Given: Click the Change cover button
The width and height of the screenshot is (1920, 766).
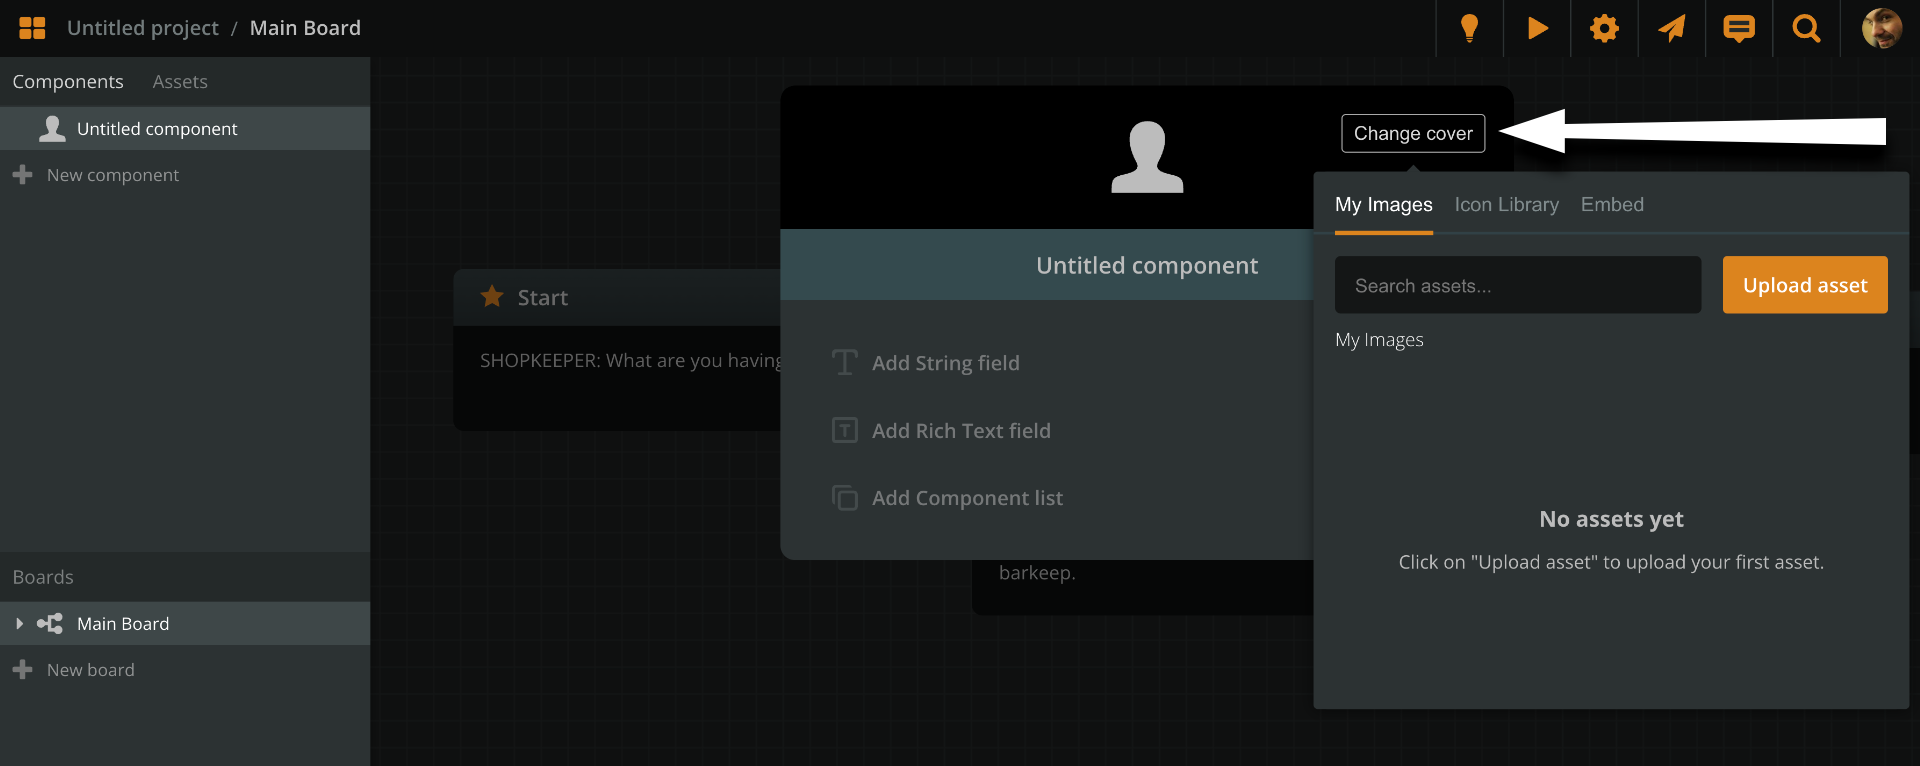Looking at the screenshot, I should pos(1412,134).
